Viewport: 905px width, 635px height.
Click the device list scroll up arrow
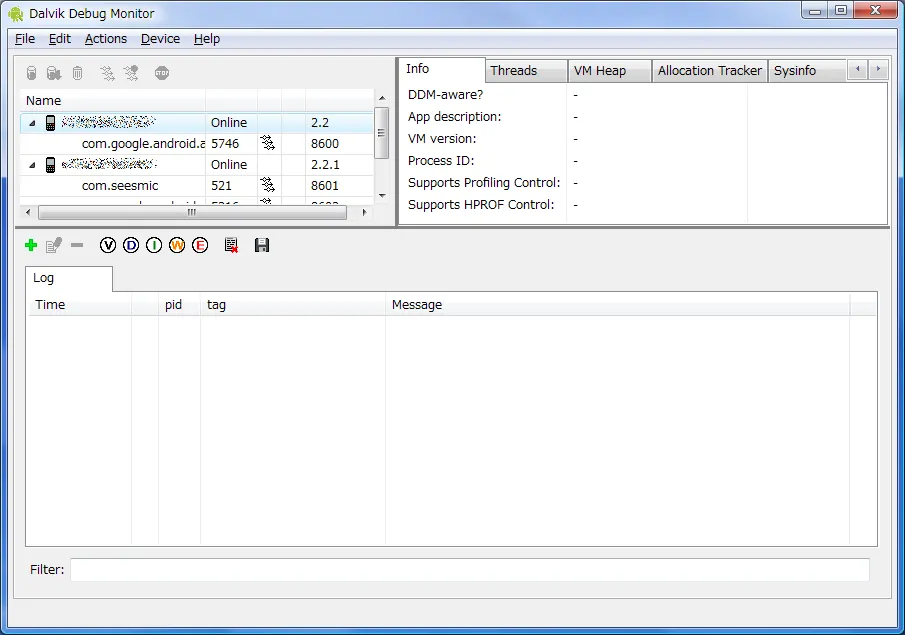pyautogui.click(x=382, y=98)
